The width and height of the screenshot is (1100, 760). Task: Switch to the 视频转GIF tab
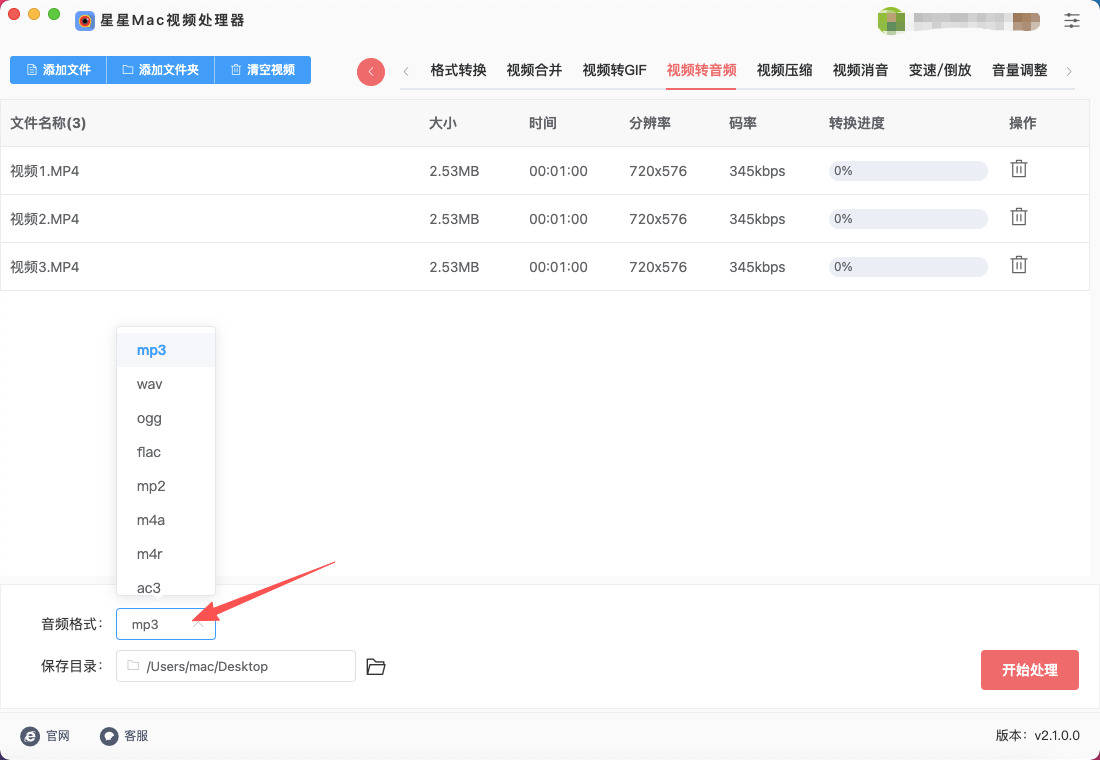pos(614,70)
